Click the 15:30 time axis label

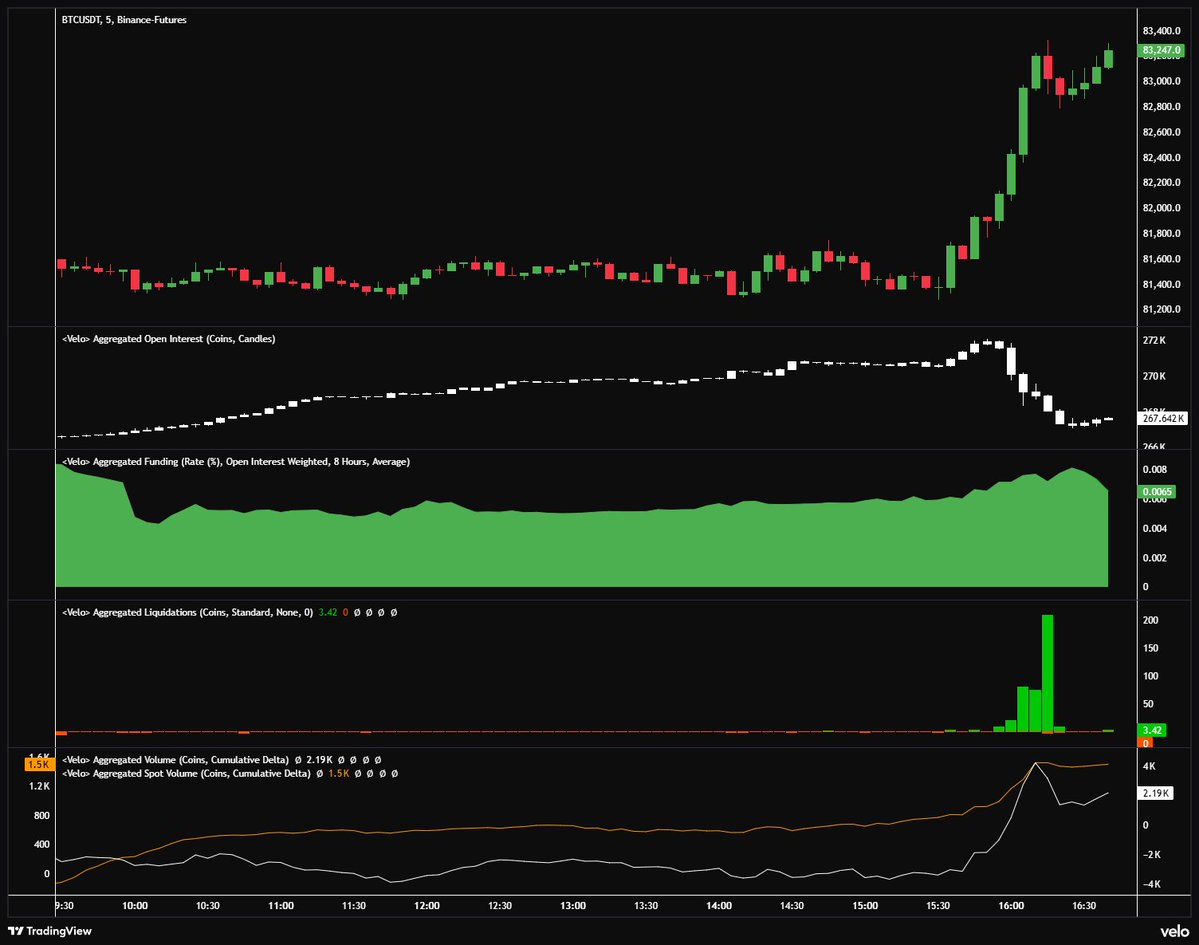click(938, 906)
